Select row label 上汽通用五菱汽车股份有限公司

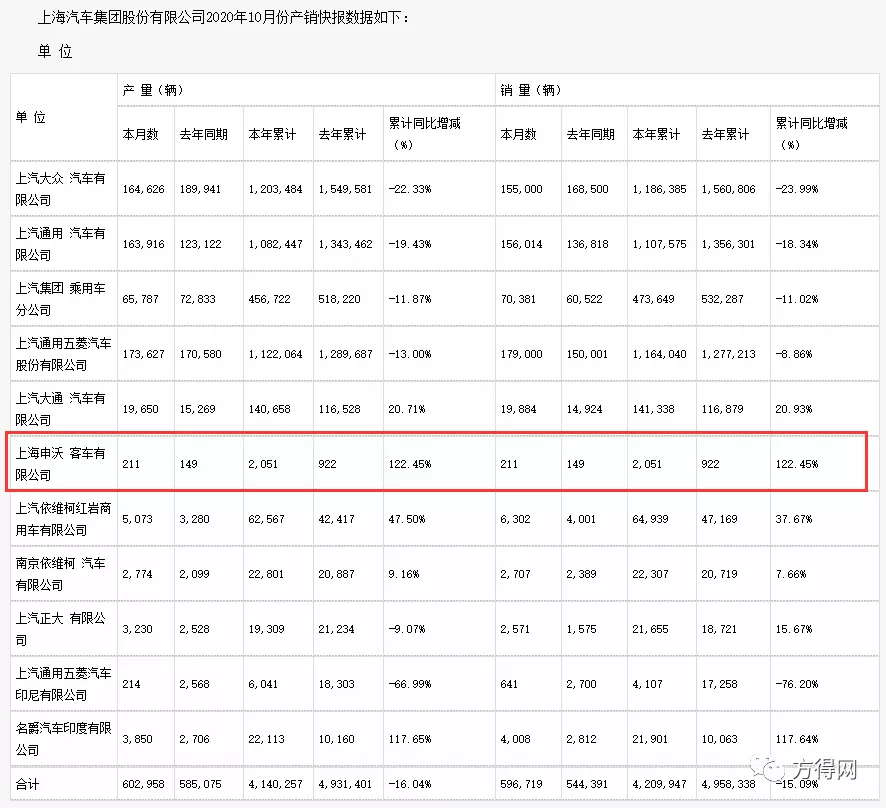tap(63, 354)
